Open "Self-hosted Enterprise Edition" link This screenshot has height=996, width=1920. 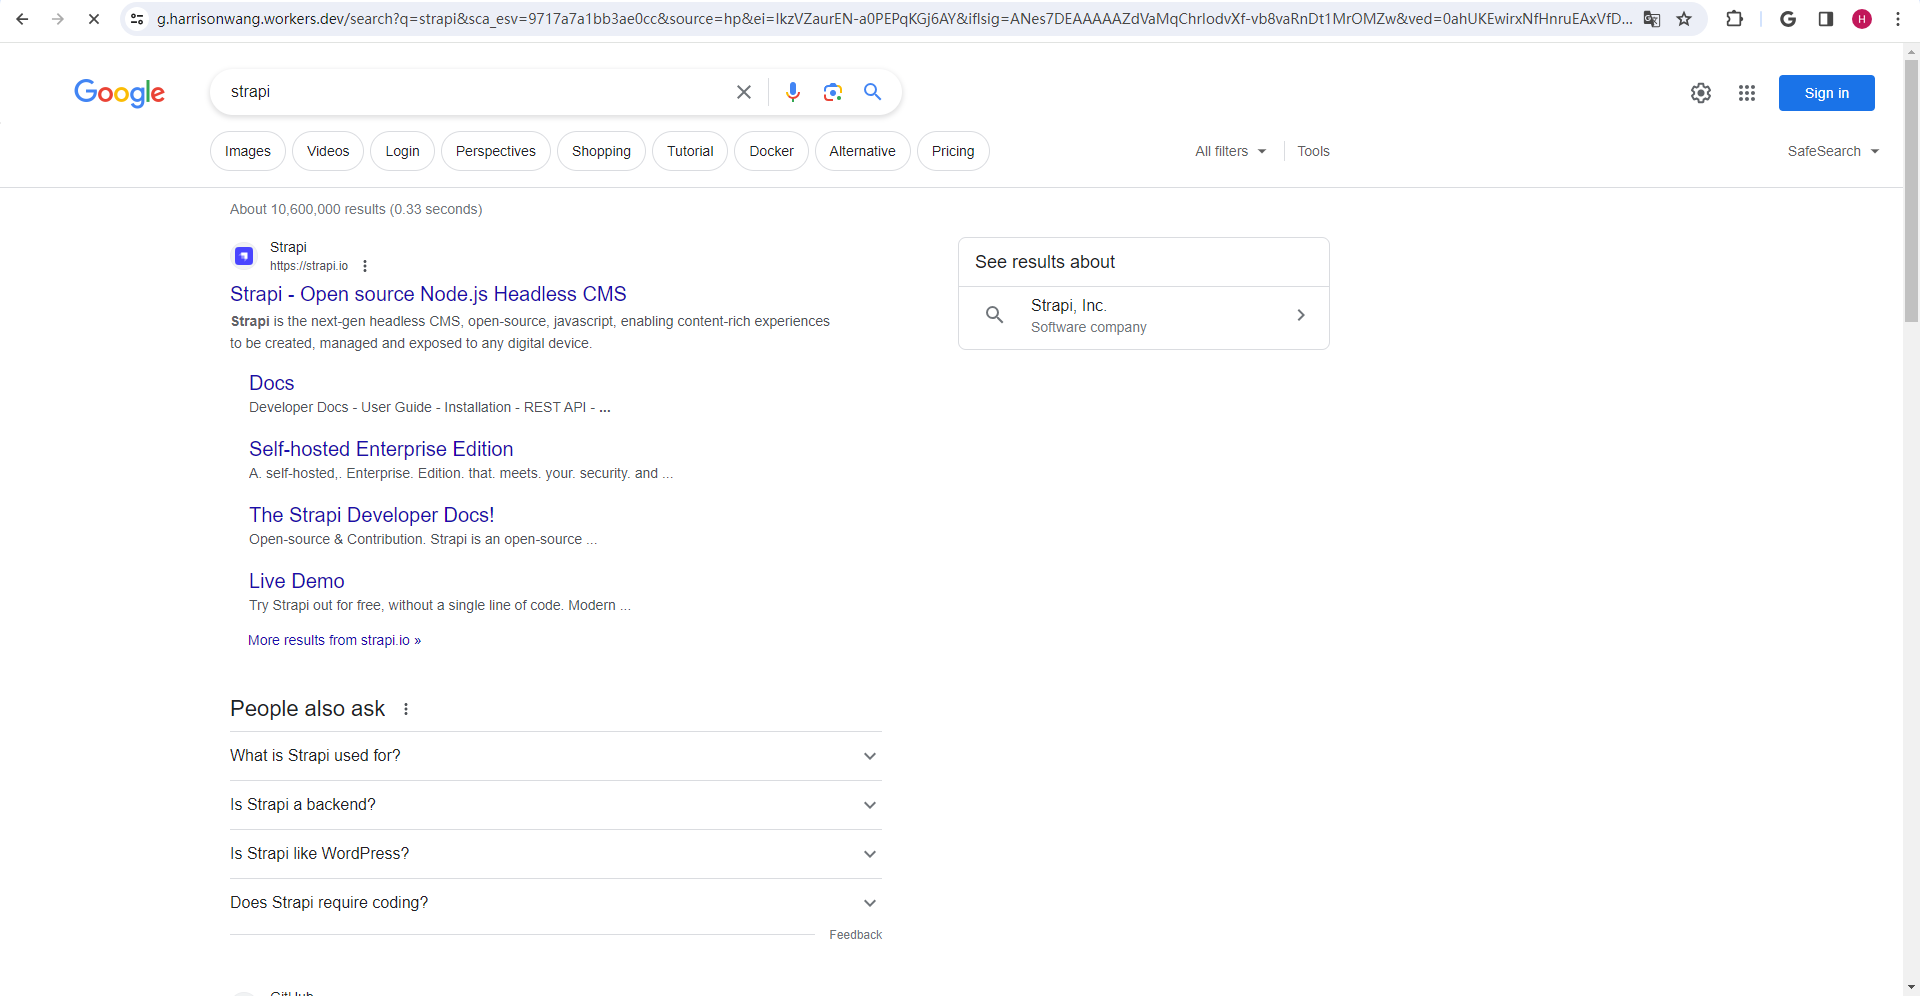[380, 449]
